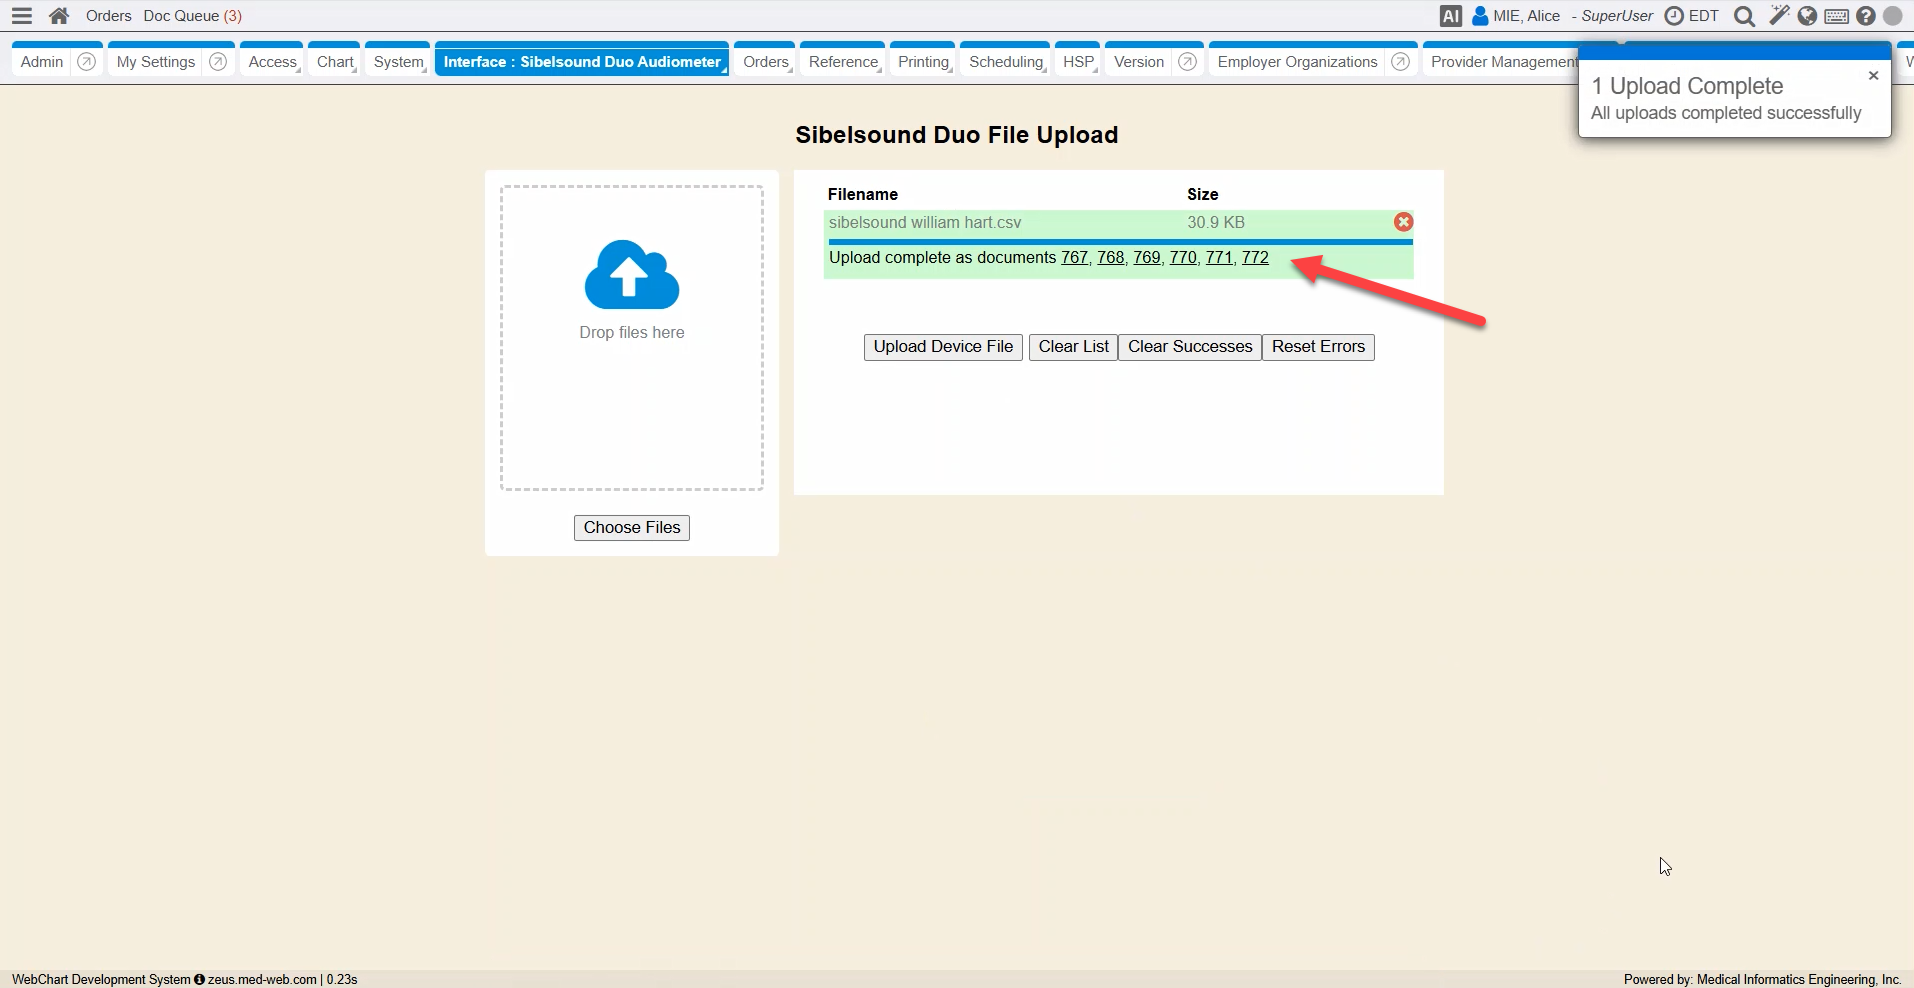Open the keyboard shortcuts icon
The height and width of the screenshot is (988, 1914).
click(x=1836, y=16)
